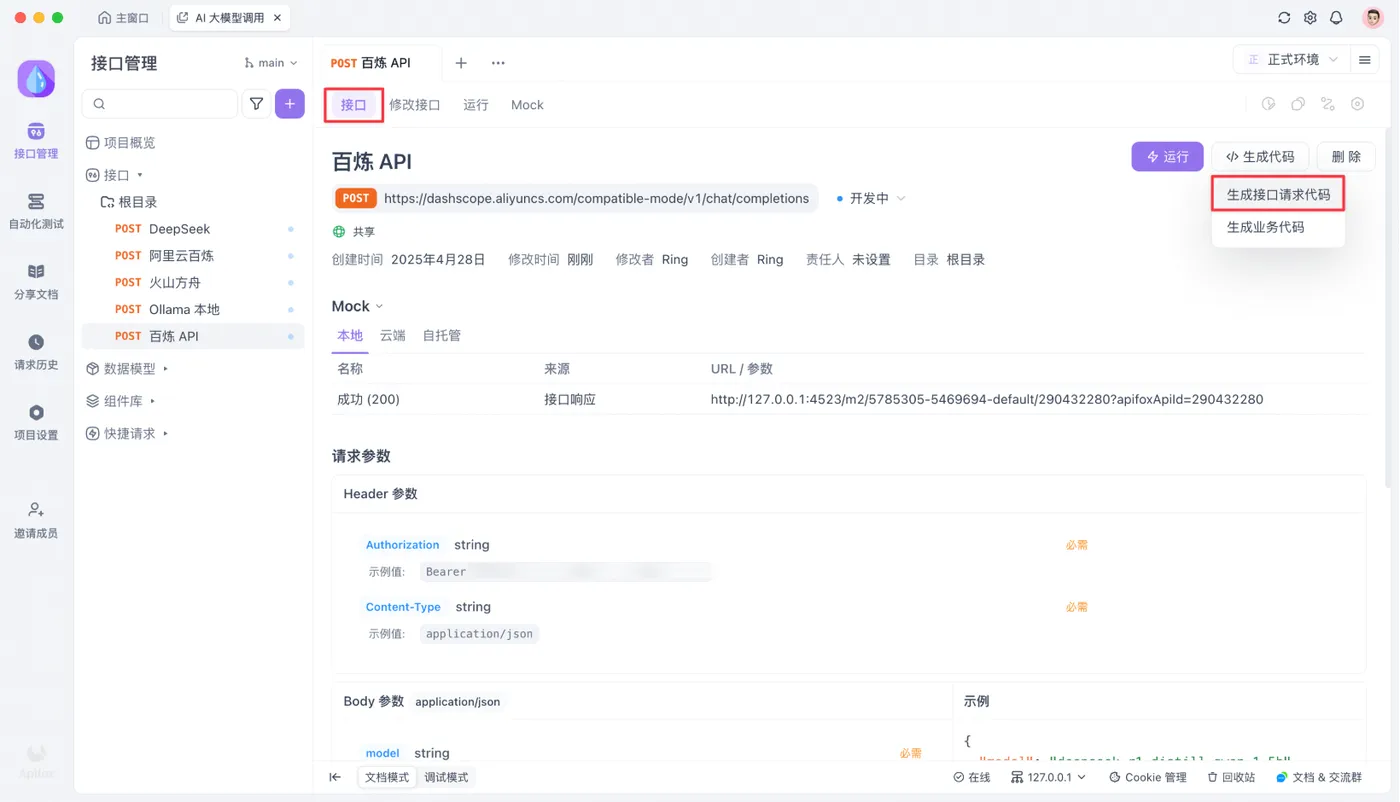
Task: Click the POST 百炼 API tab
Action: coord(371,63)
